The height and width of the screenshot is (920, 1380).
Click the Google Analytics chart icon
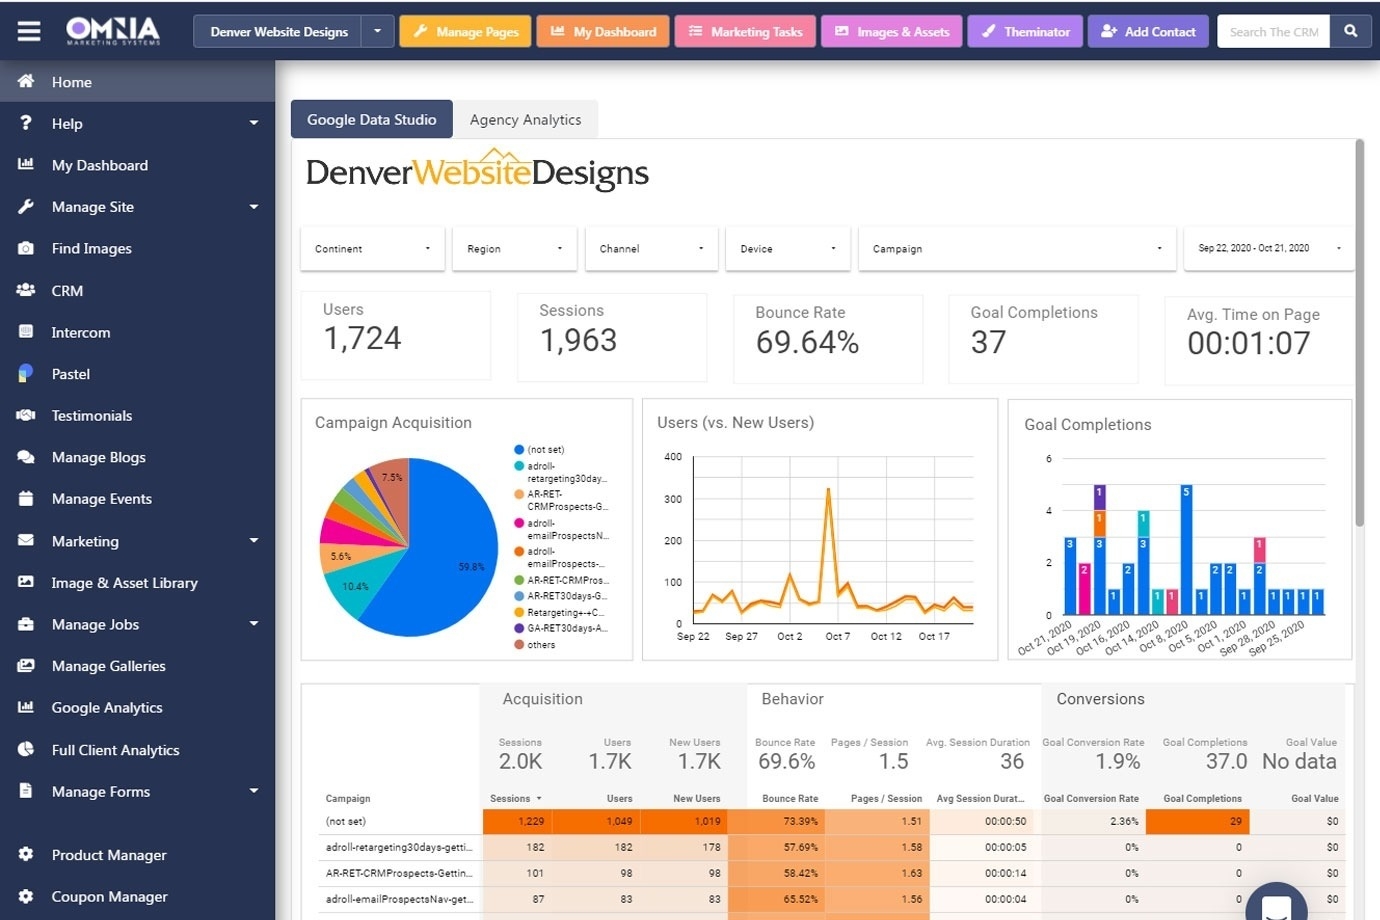(26, 707)
